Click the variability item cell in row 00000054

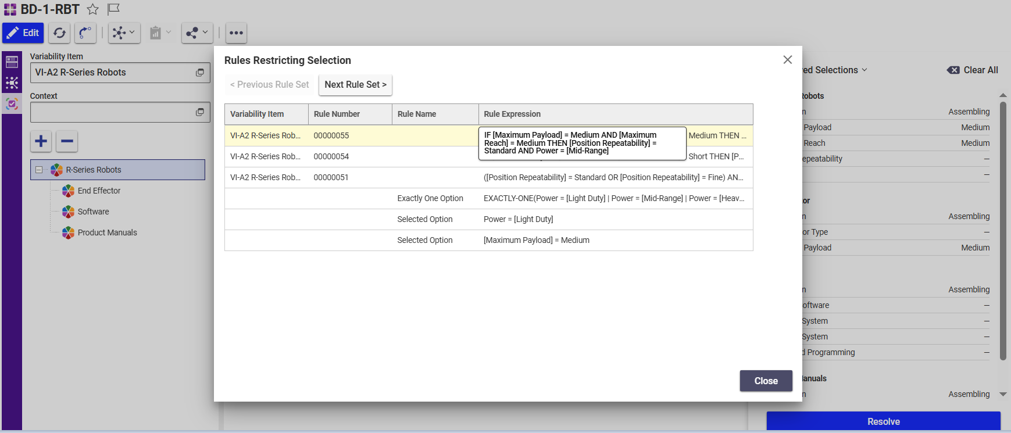(x=266, y=156)
